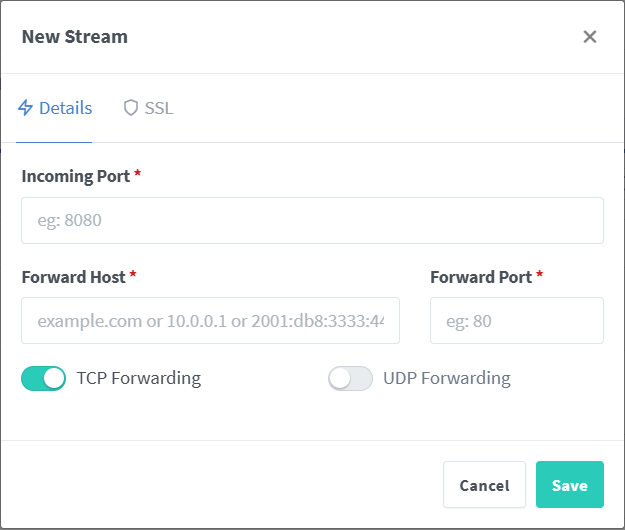Open the SSL tab
Screen dimensions: 625x530
[x=148, y=108]
